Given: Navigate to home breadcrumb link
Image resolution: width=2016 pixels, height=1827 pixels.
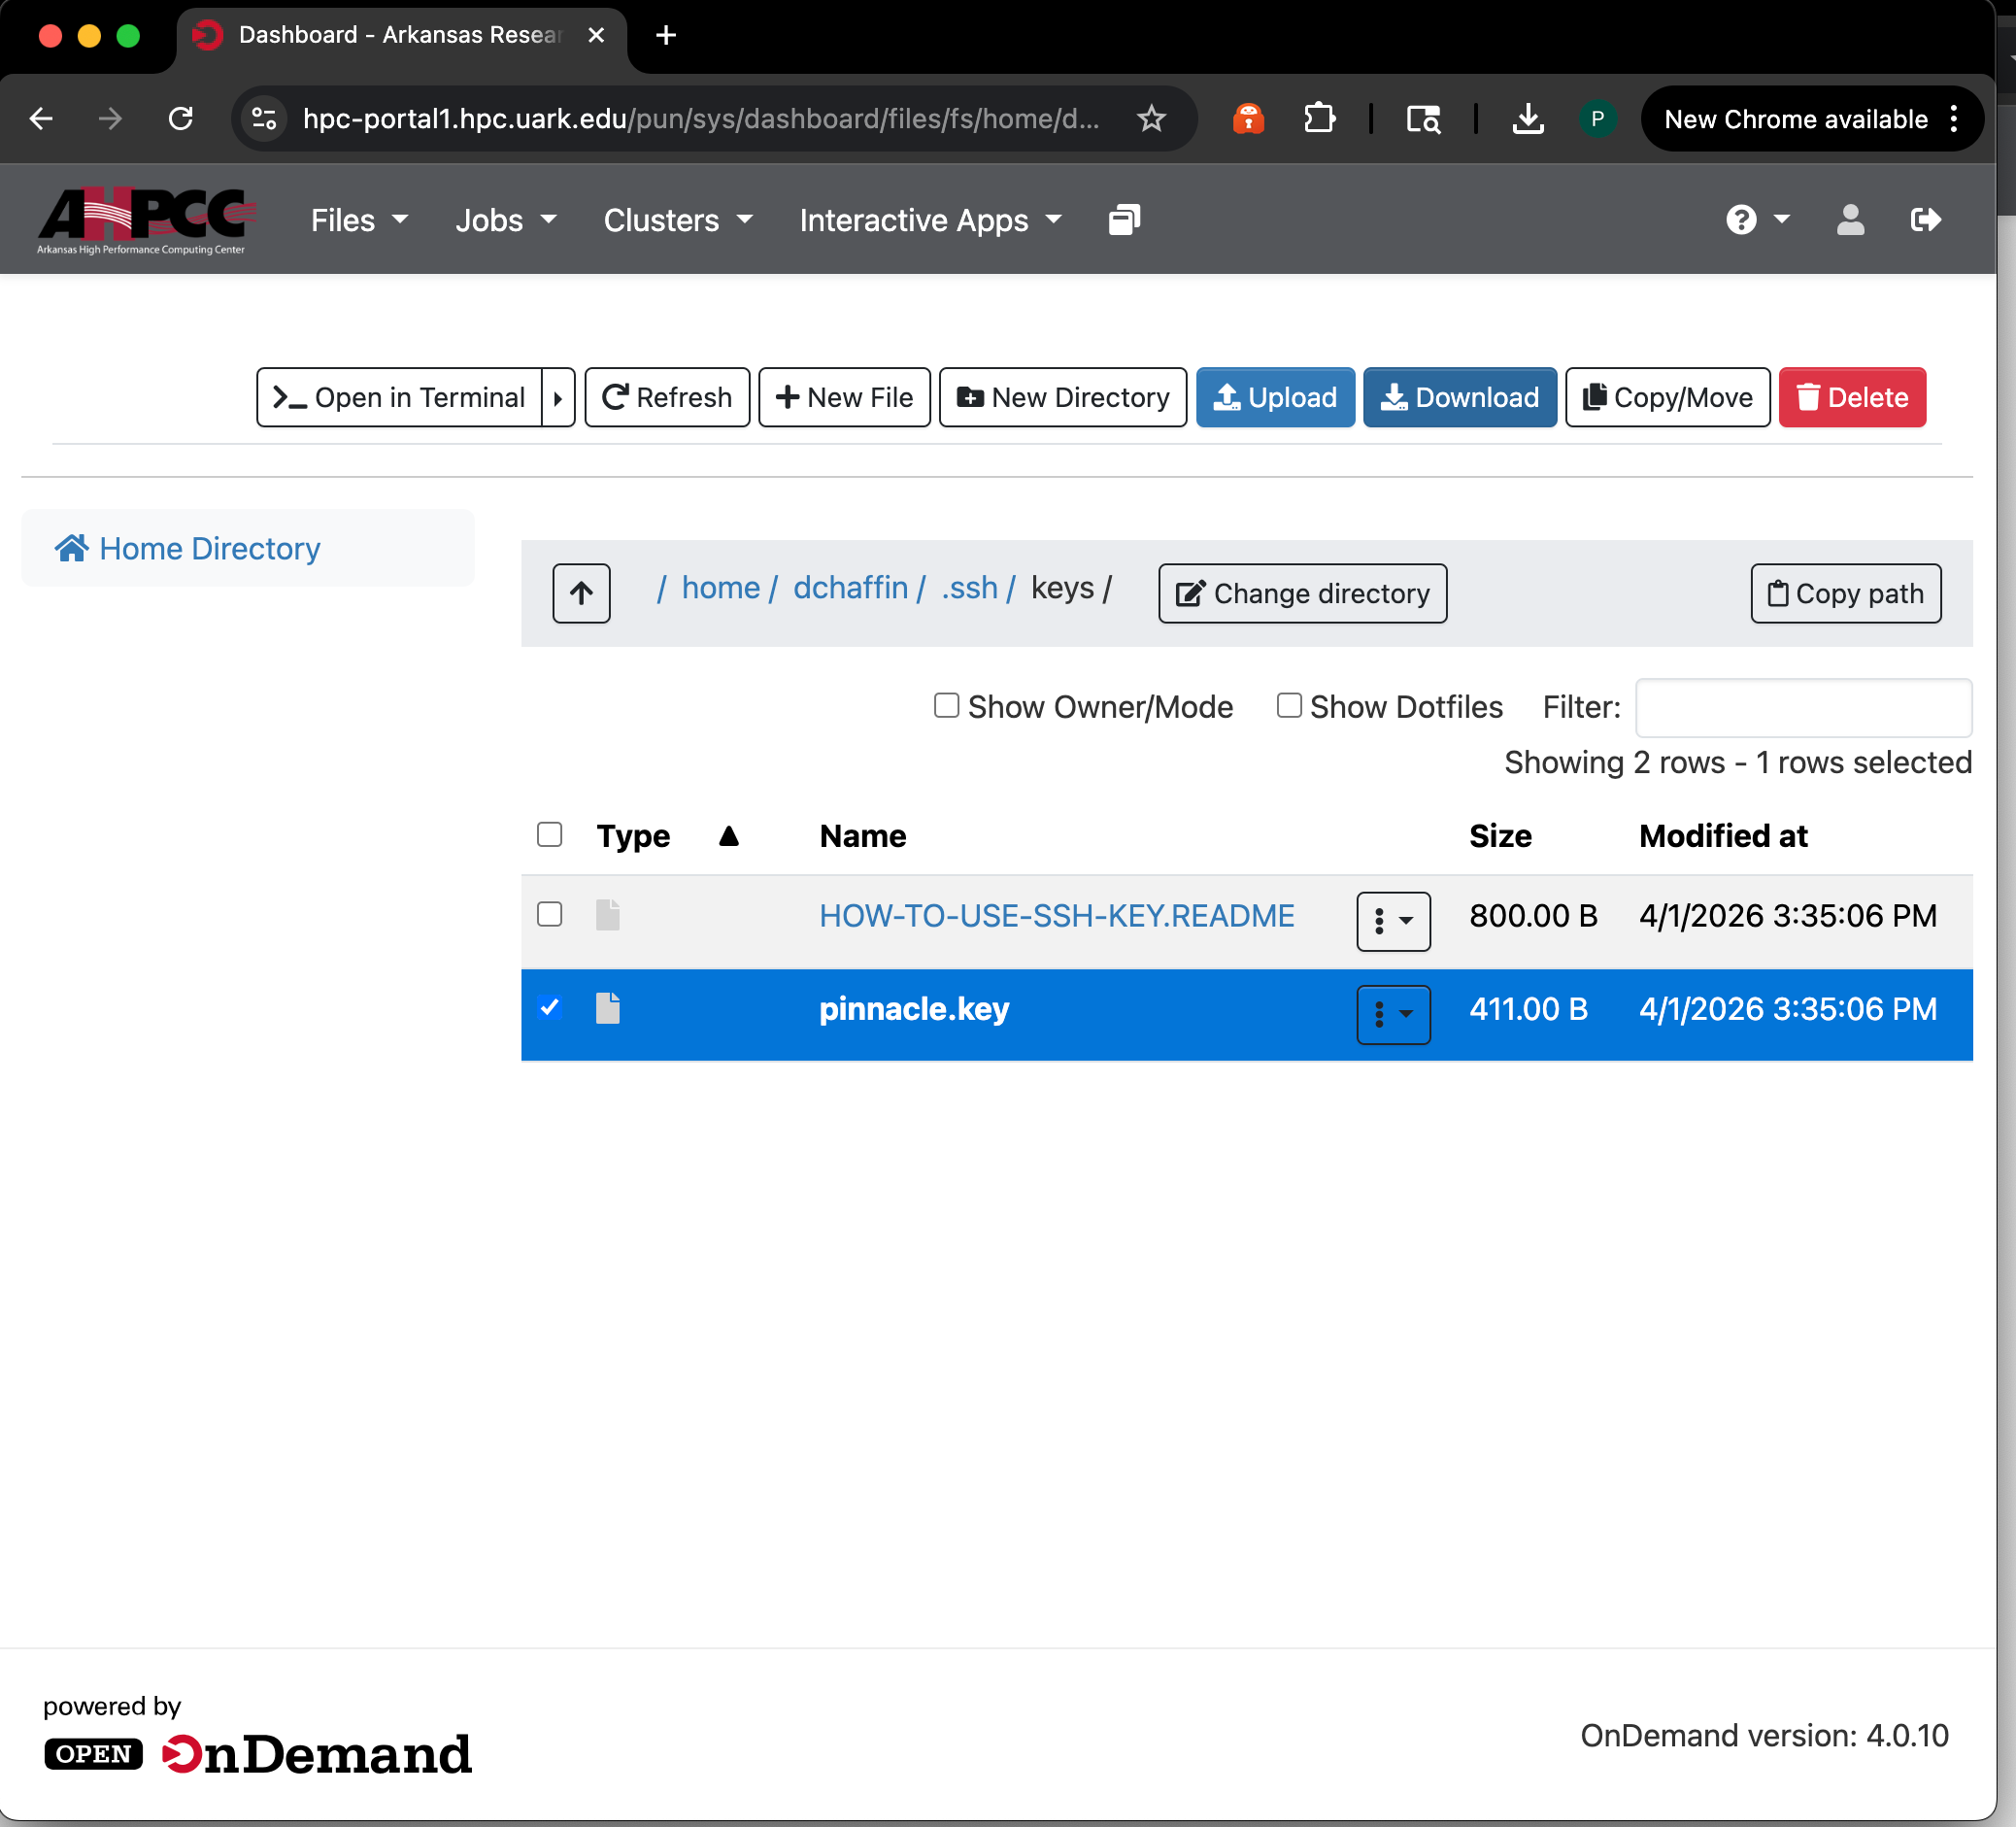Looking at the screenshot, I should (721, 587).
